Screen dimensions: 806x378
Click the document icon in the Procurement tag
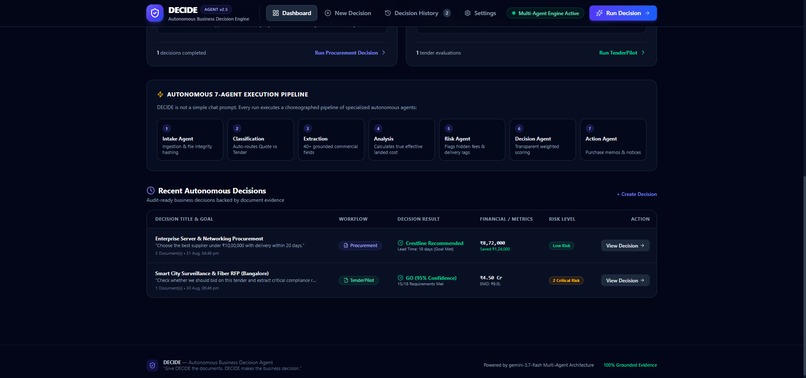pyautogui.click(x=346, y=246)
